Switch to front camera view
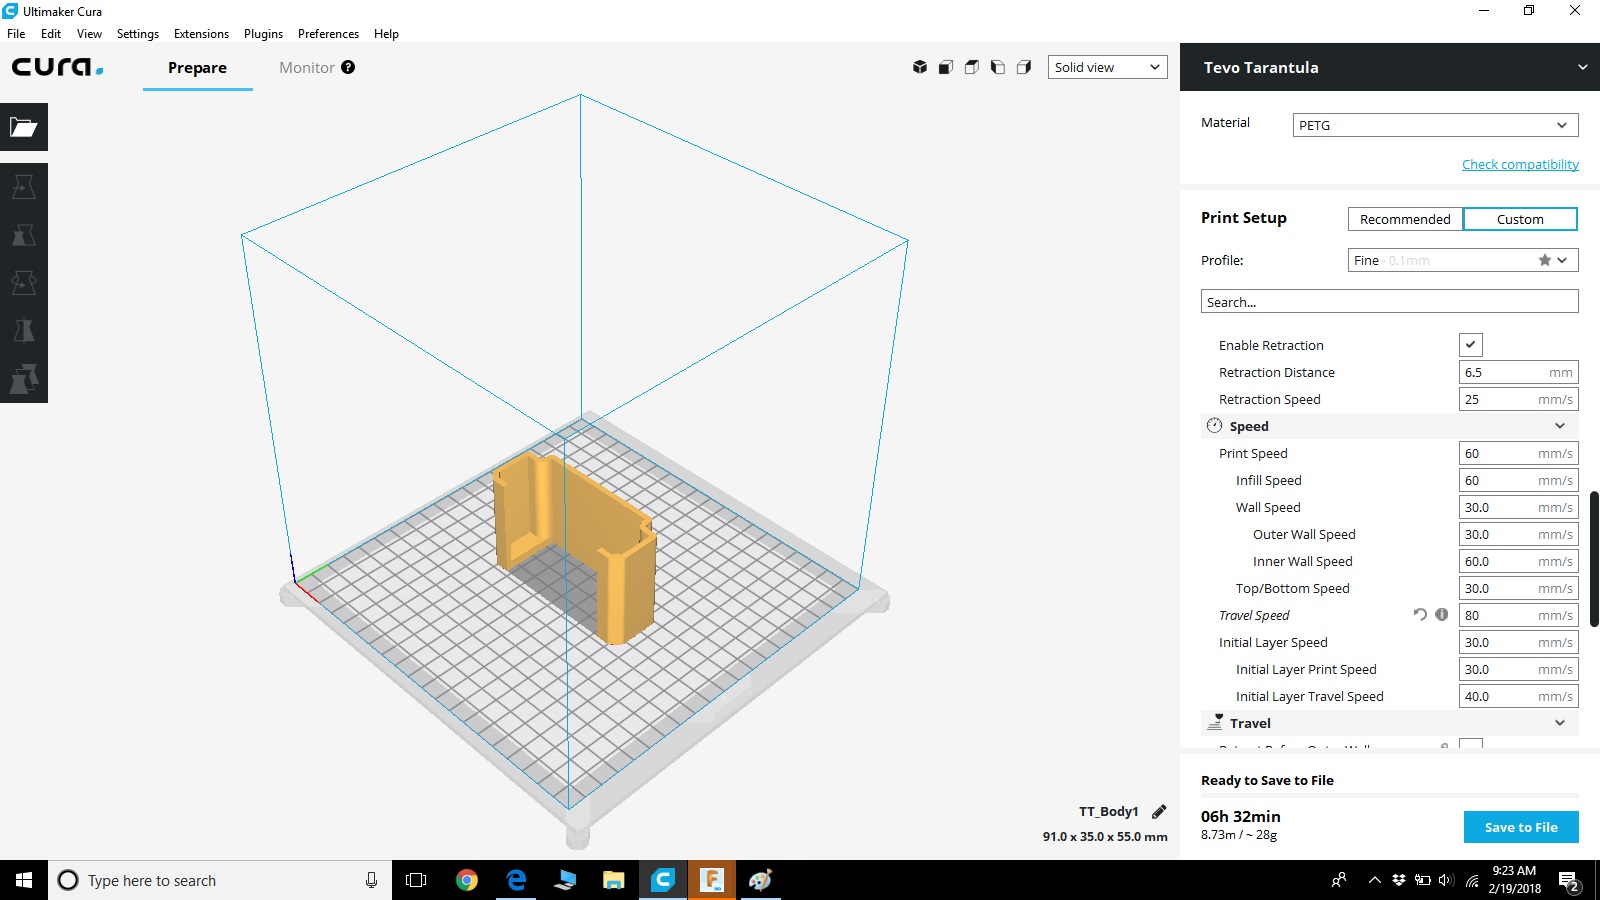The width and height of the screenshot is (1600, 900). point(946,67)
